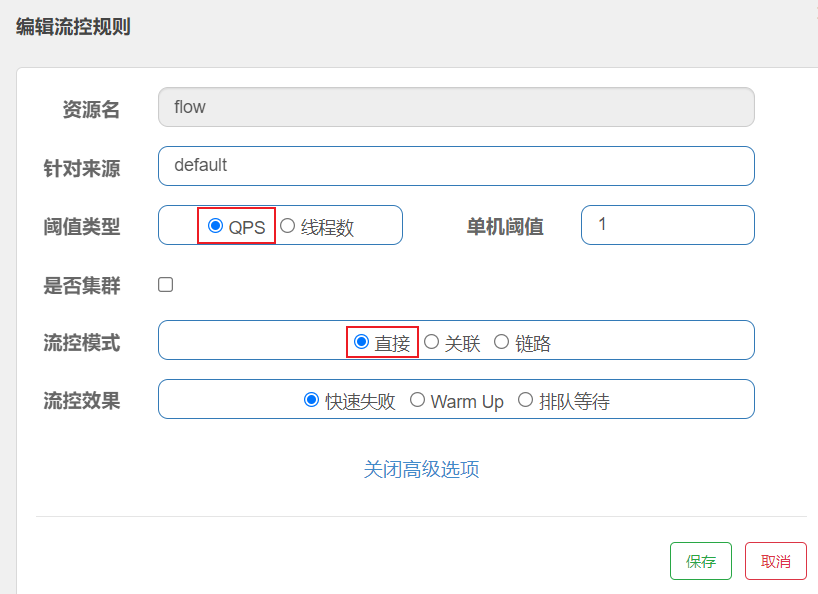This screenshot has width=818, height=594.
Task: Choose 直接 flow control mode
Action: point(362,342)
